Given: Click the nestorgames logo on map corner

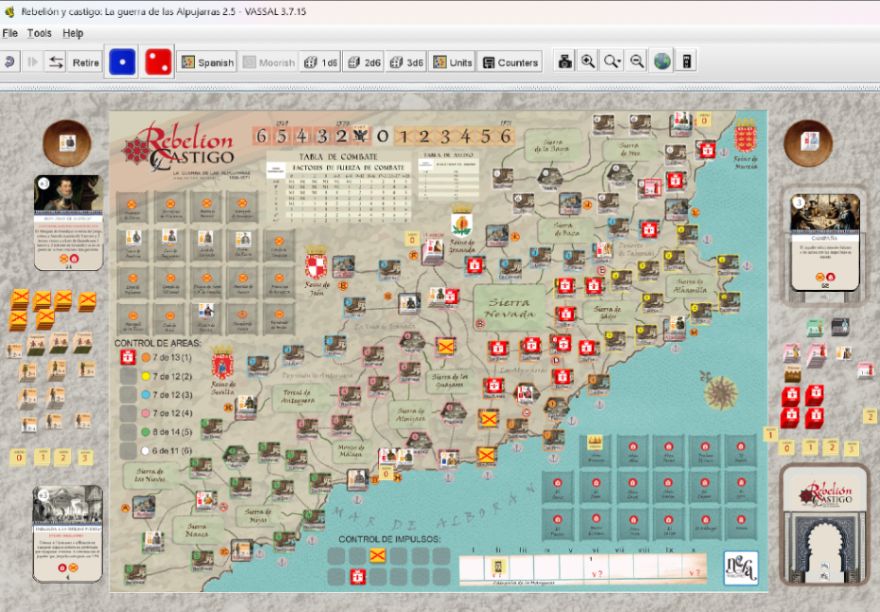Looking at the screenshot, I should [x=740, y=568].
